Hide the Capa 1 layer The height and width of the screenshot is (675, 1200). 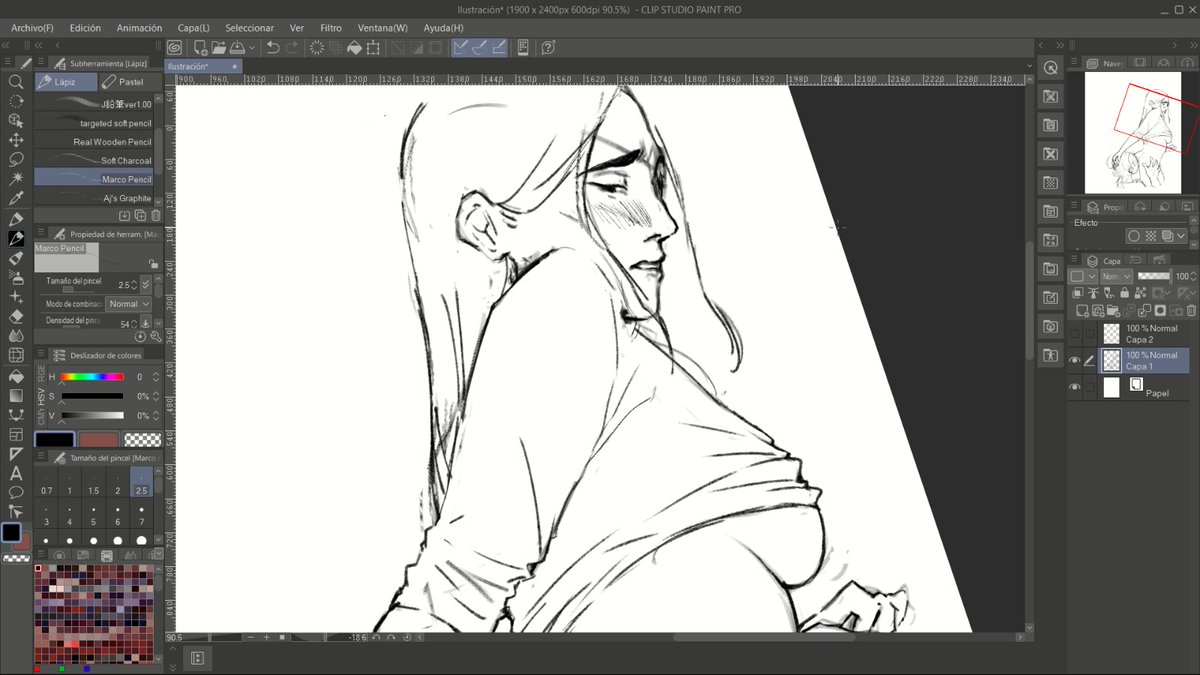click(x=1075, y=361)
